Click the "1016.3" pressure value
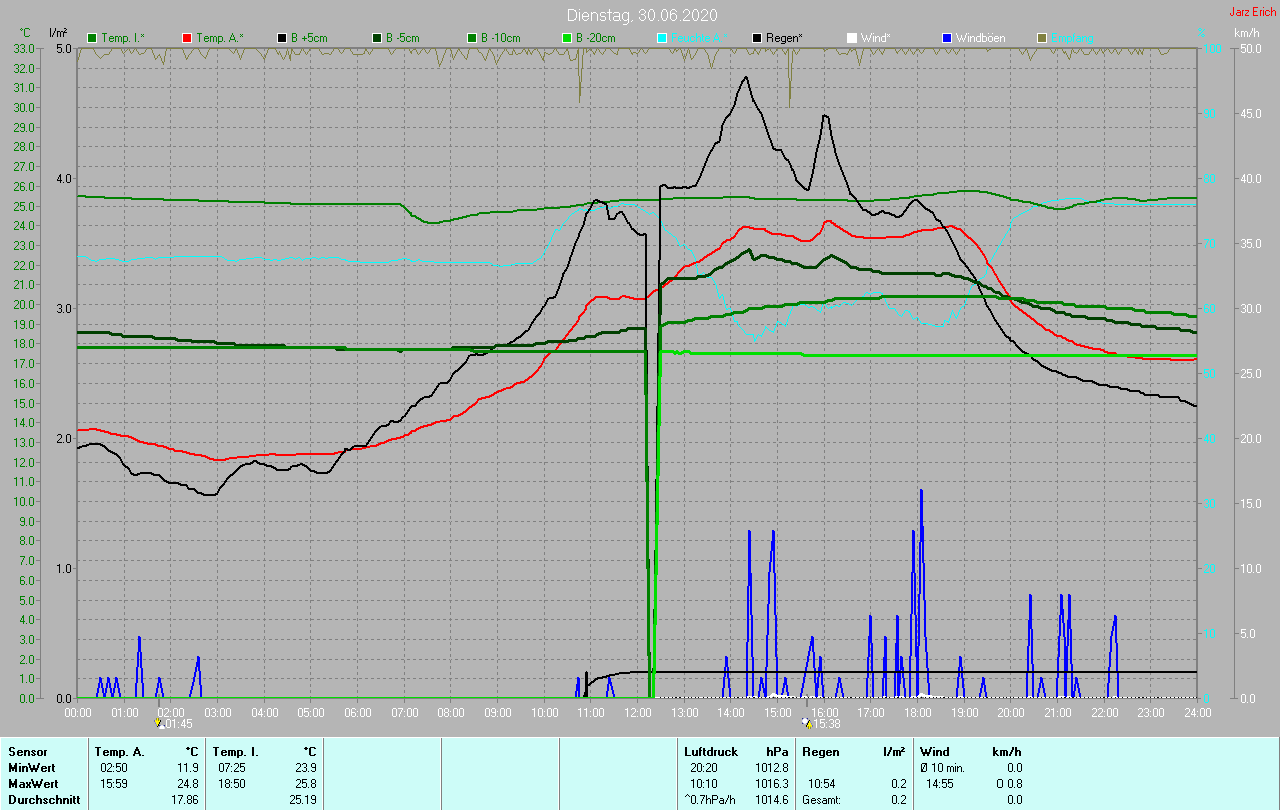Image resolution: width=1280 pixels, height=810 pixels. (x=770, y=783)
